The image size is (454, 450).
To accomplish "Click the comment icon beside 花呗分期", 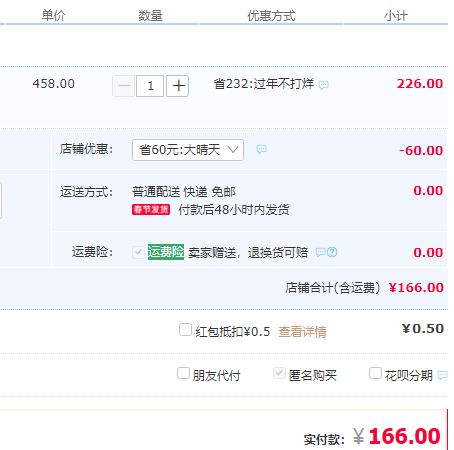I will point(442,375).
